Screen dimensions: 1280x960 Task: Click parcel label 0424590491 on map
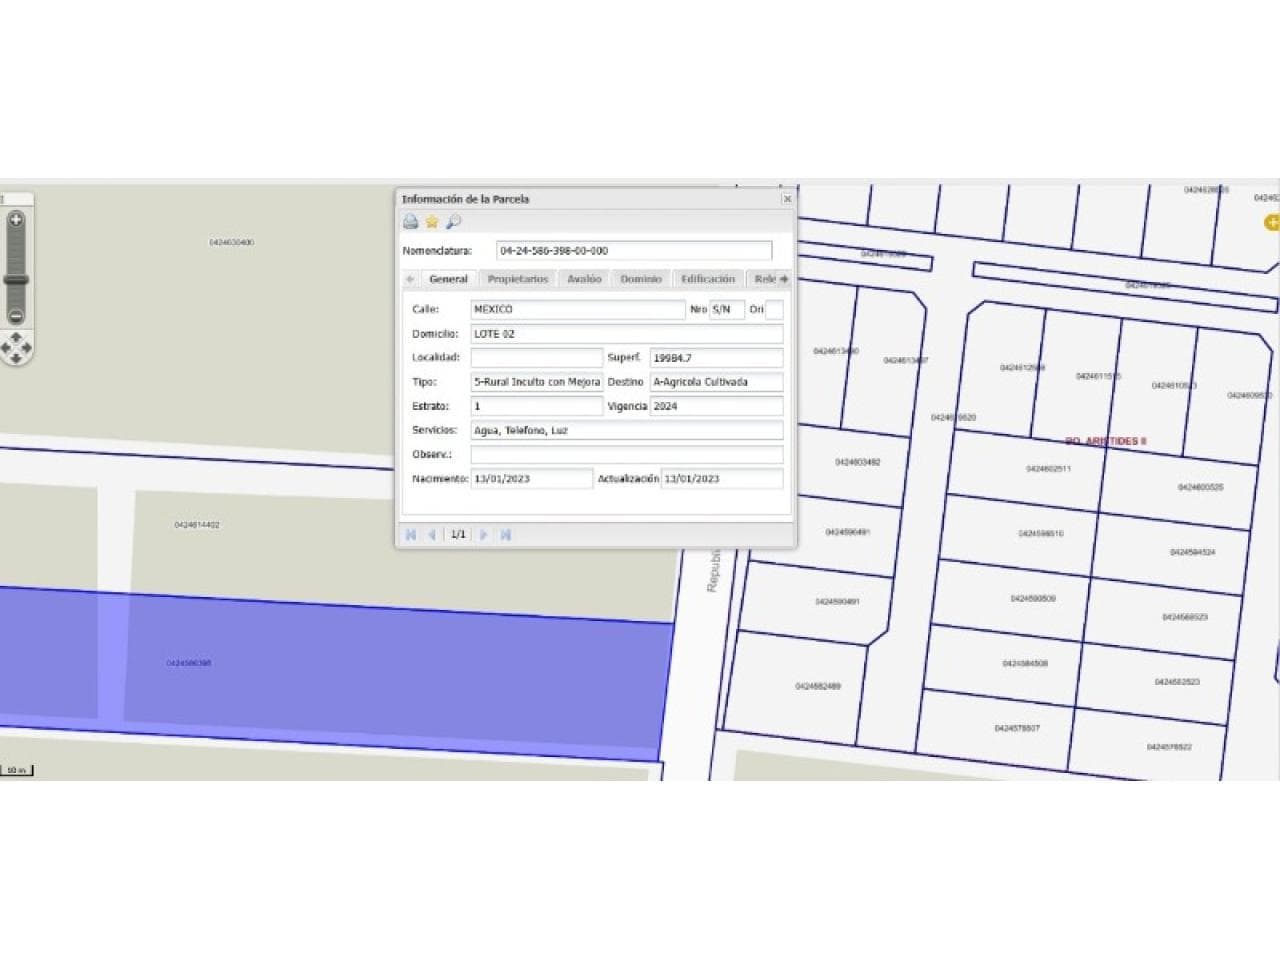click(837, 602)
